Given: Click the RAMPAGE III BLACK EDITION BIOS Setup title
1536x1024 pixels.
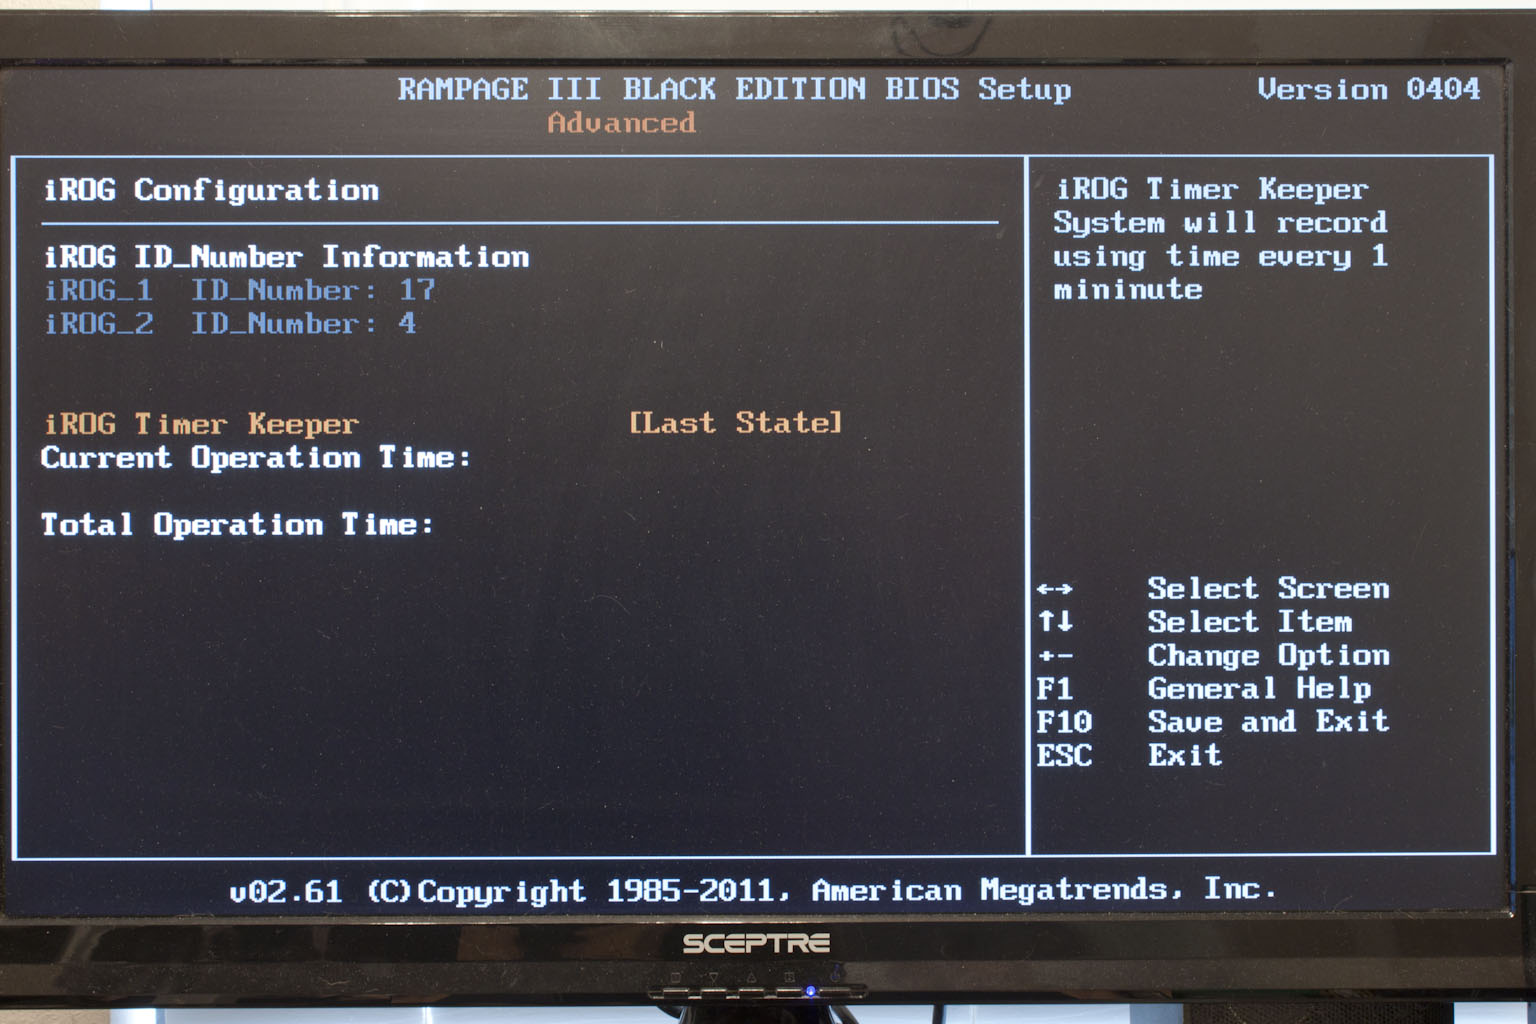Looking at the screenshot, I should click(735, 89).
